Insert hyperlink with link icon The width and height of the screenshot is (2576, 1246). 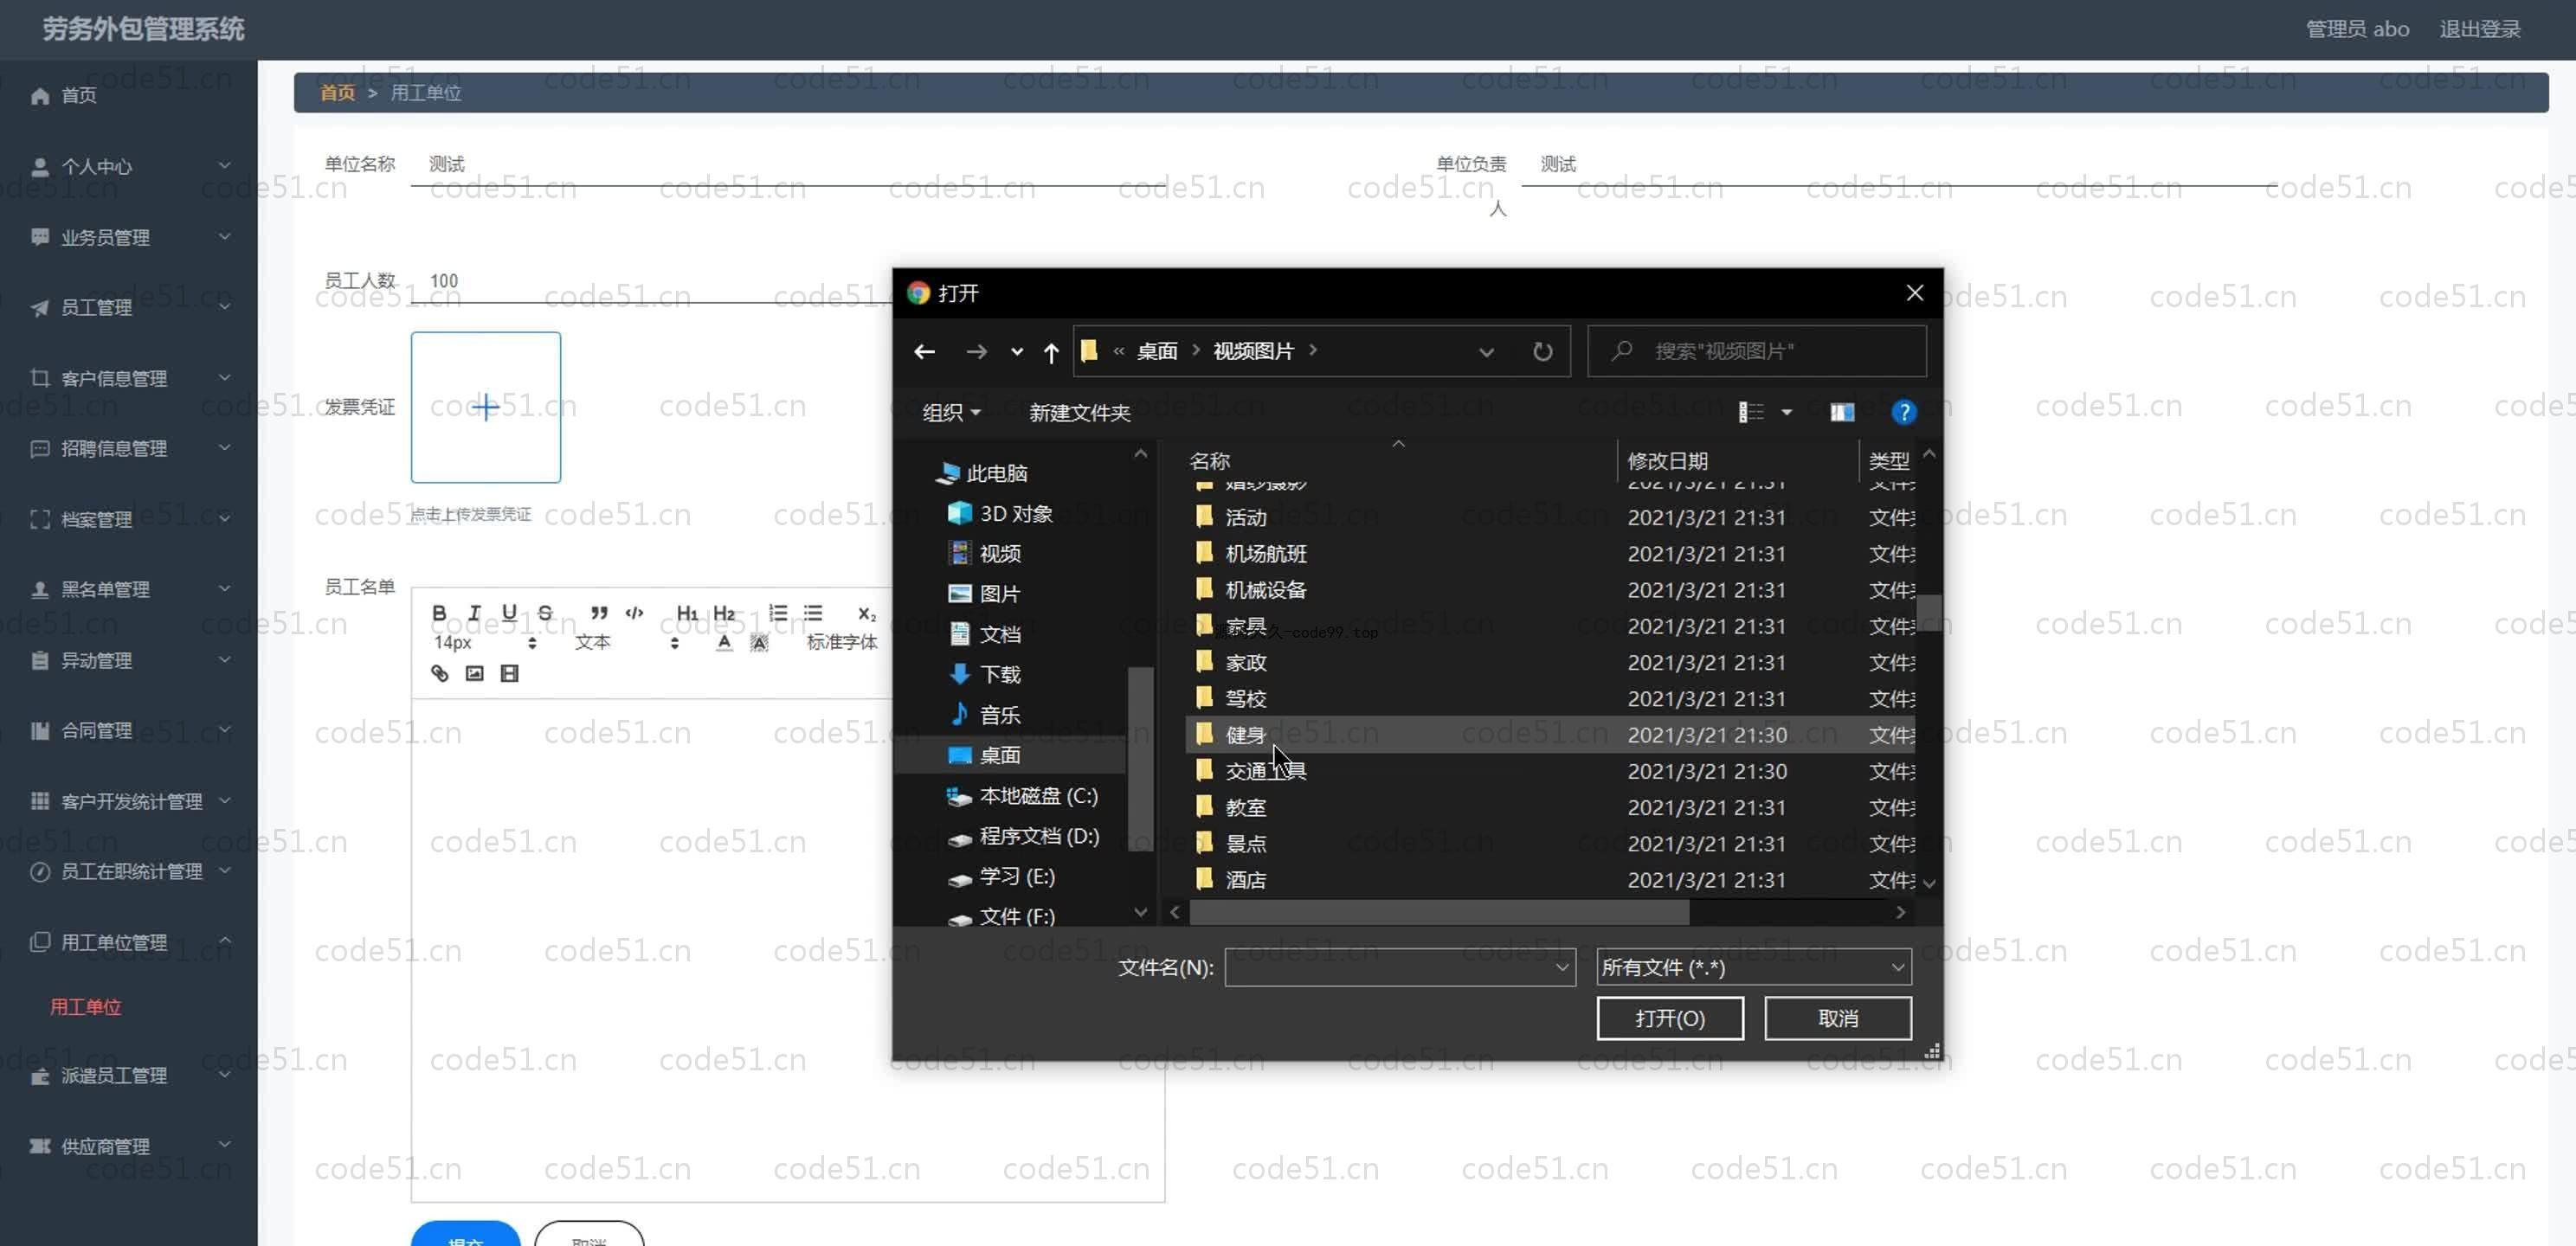[439, 673]
